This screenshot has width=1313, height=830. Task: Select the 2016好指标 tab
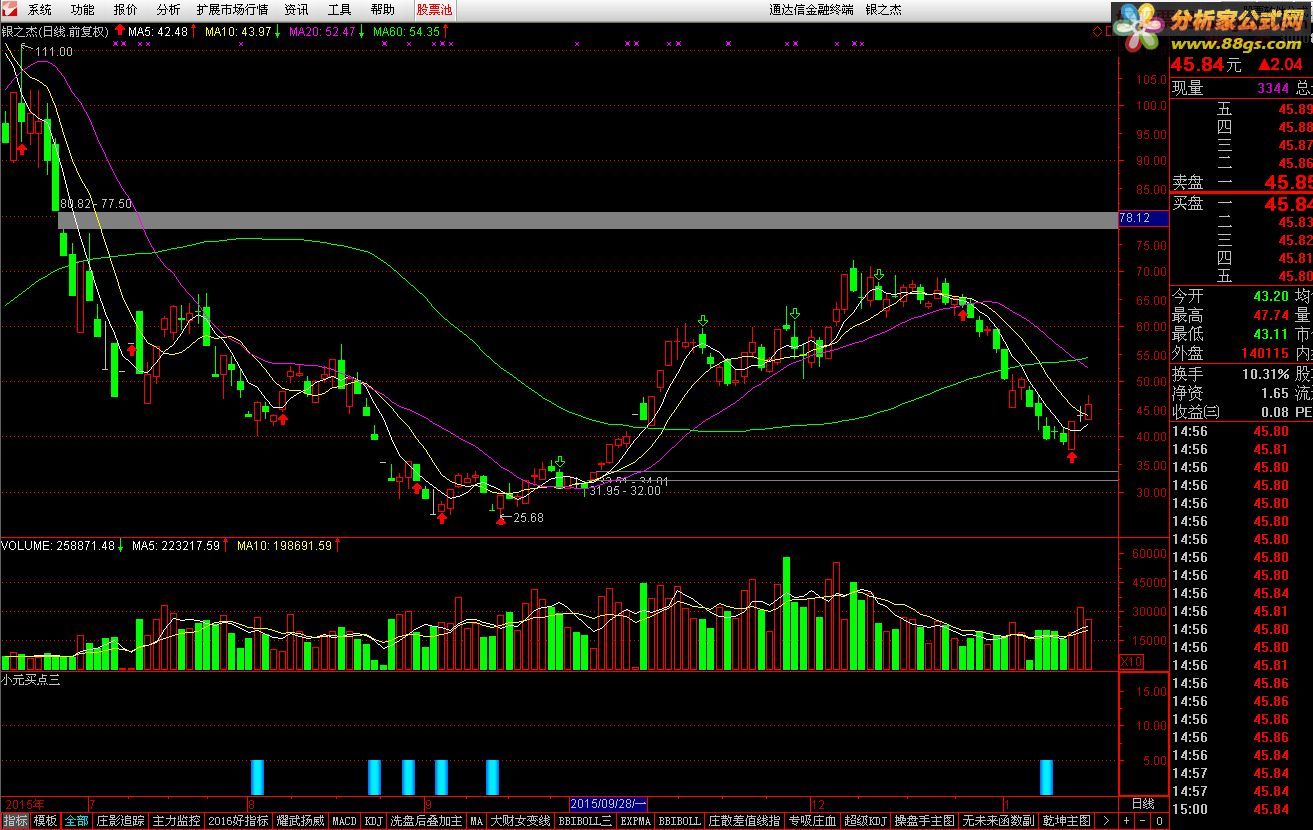point(238,821)
